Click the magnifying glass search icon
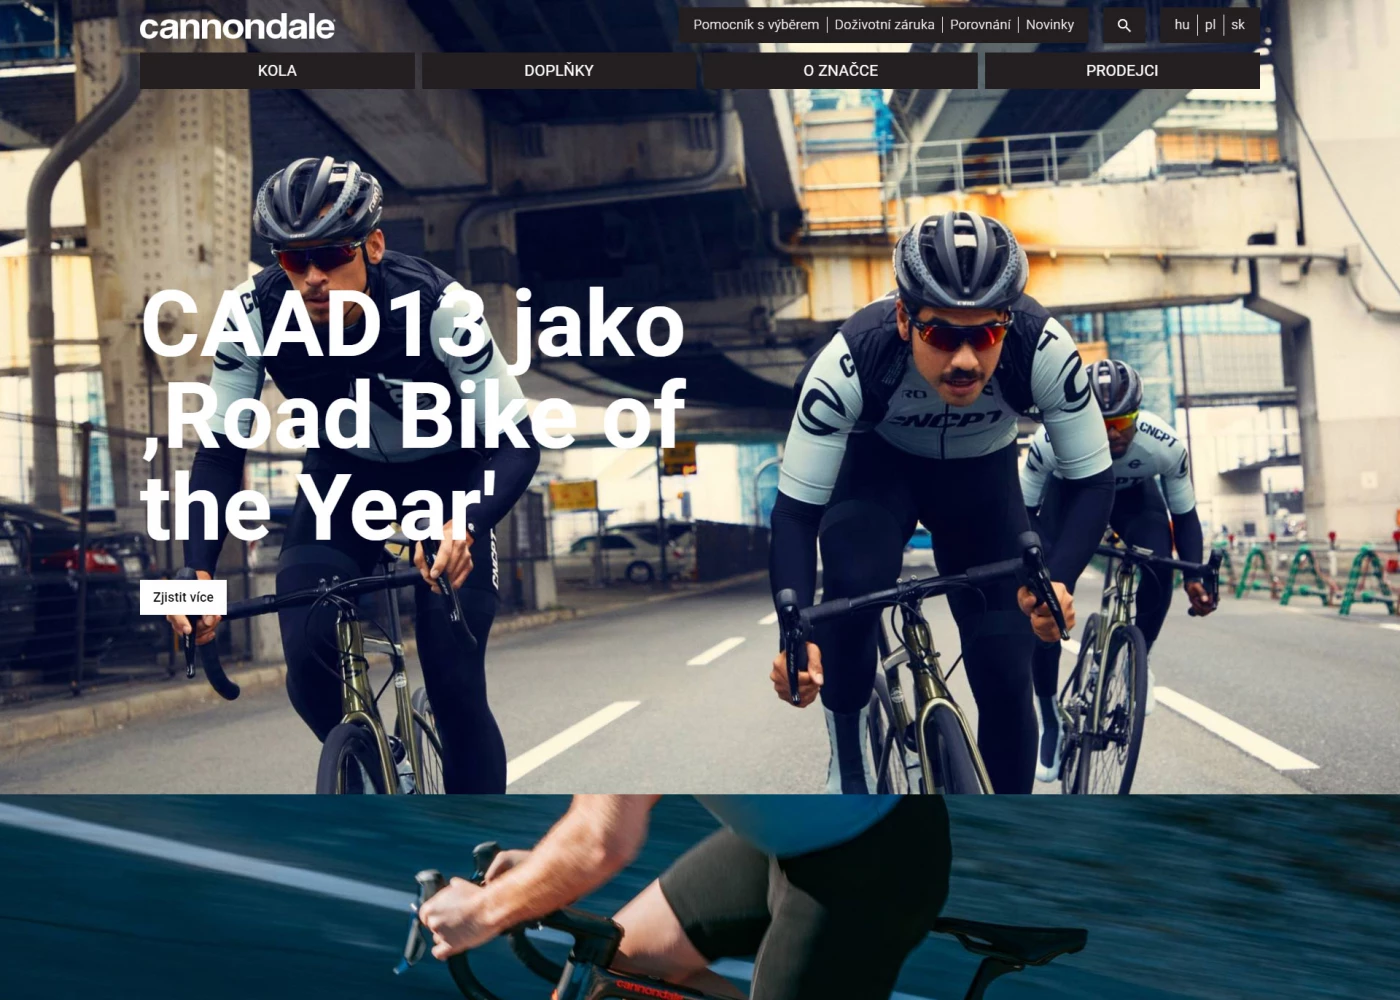Viewport: 1400px width, 1000px height. click(x=1124, y=25)
